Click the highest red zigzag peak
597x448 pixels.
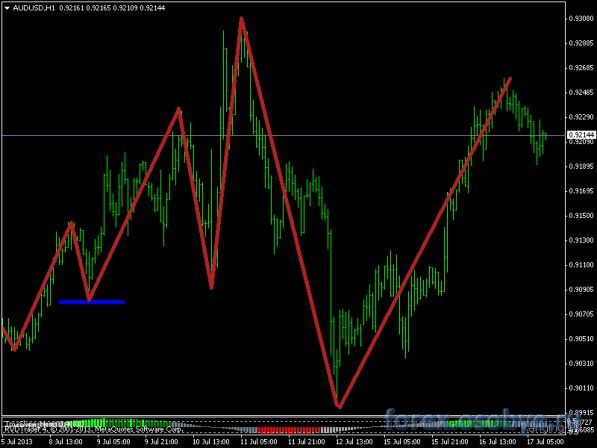click(x=241, y=19)
